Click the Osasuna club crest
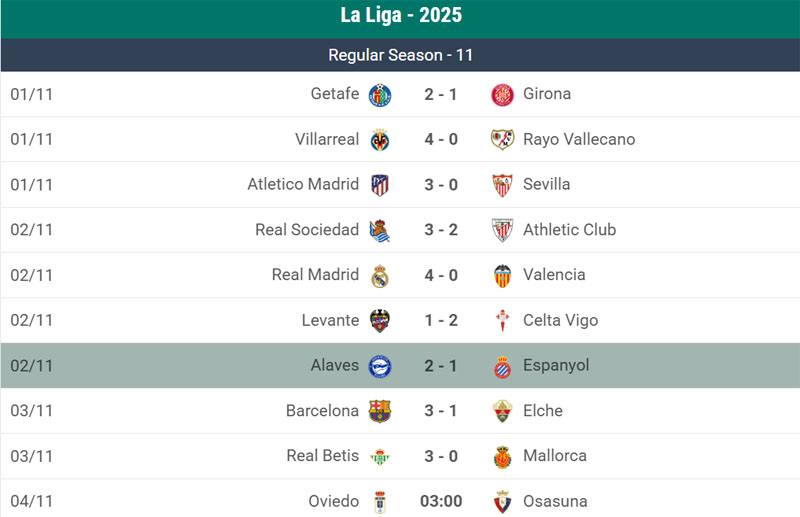This screenshot has width=800, height=517. click(502, 502)
